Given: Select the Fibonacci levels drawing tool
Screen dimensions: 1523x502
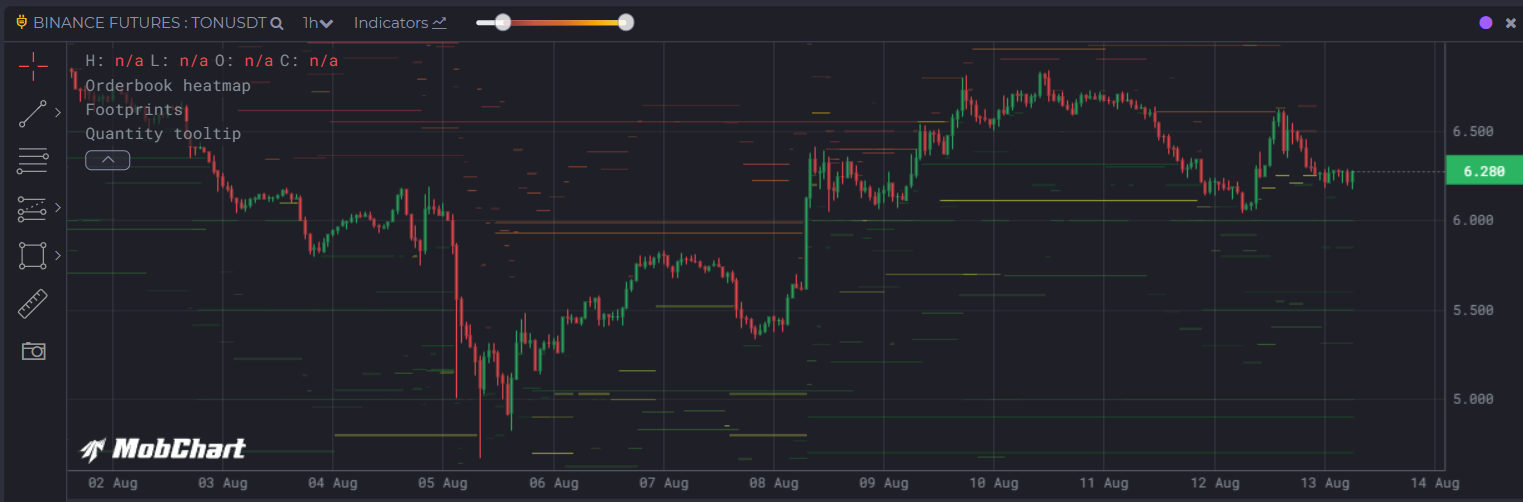Looking at the screenshot, I should pyautogui.click(x=33, y=209).
